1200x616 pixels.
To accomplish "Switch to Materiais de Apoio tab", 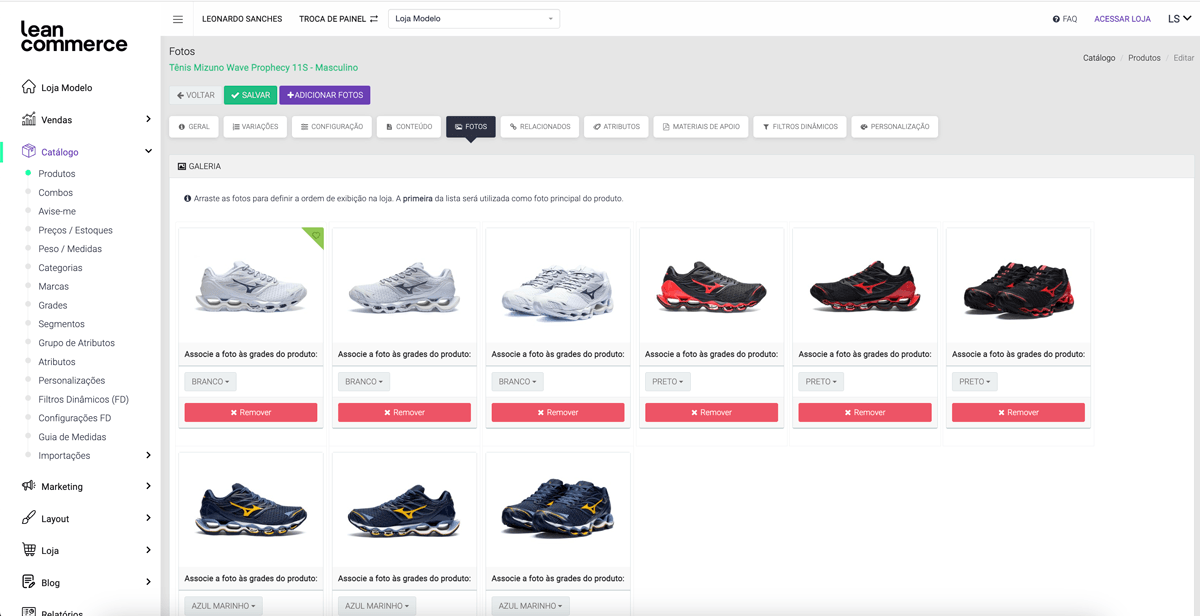I will tap(701, 127).
